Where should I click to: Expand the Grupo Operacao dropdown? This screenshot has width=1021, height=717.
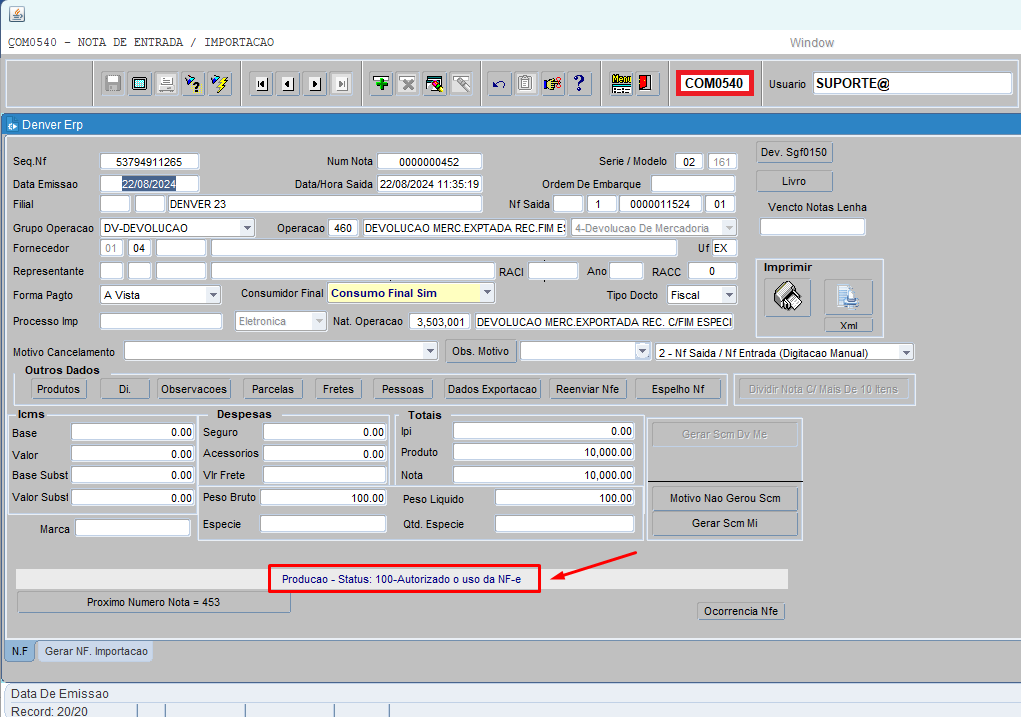click(x=247, y=228)
